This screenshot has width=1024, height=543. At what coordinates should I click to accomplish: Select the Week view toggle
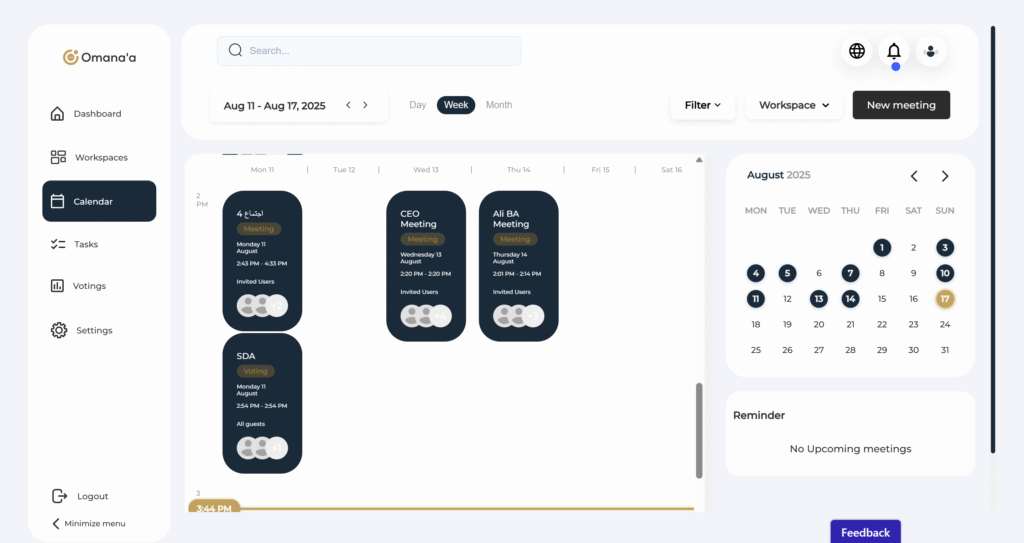[x=456, y=105]
